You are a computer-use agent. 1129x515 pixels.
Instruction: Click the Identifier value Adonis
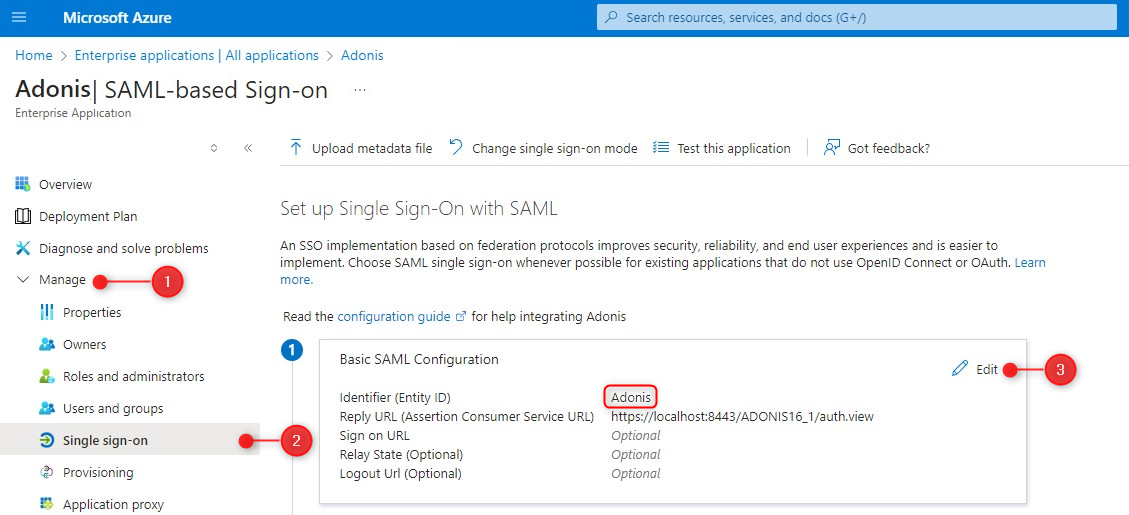coord(631,397)
